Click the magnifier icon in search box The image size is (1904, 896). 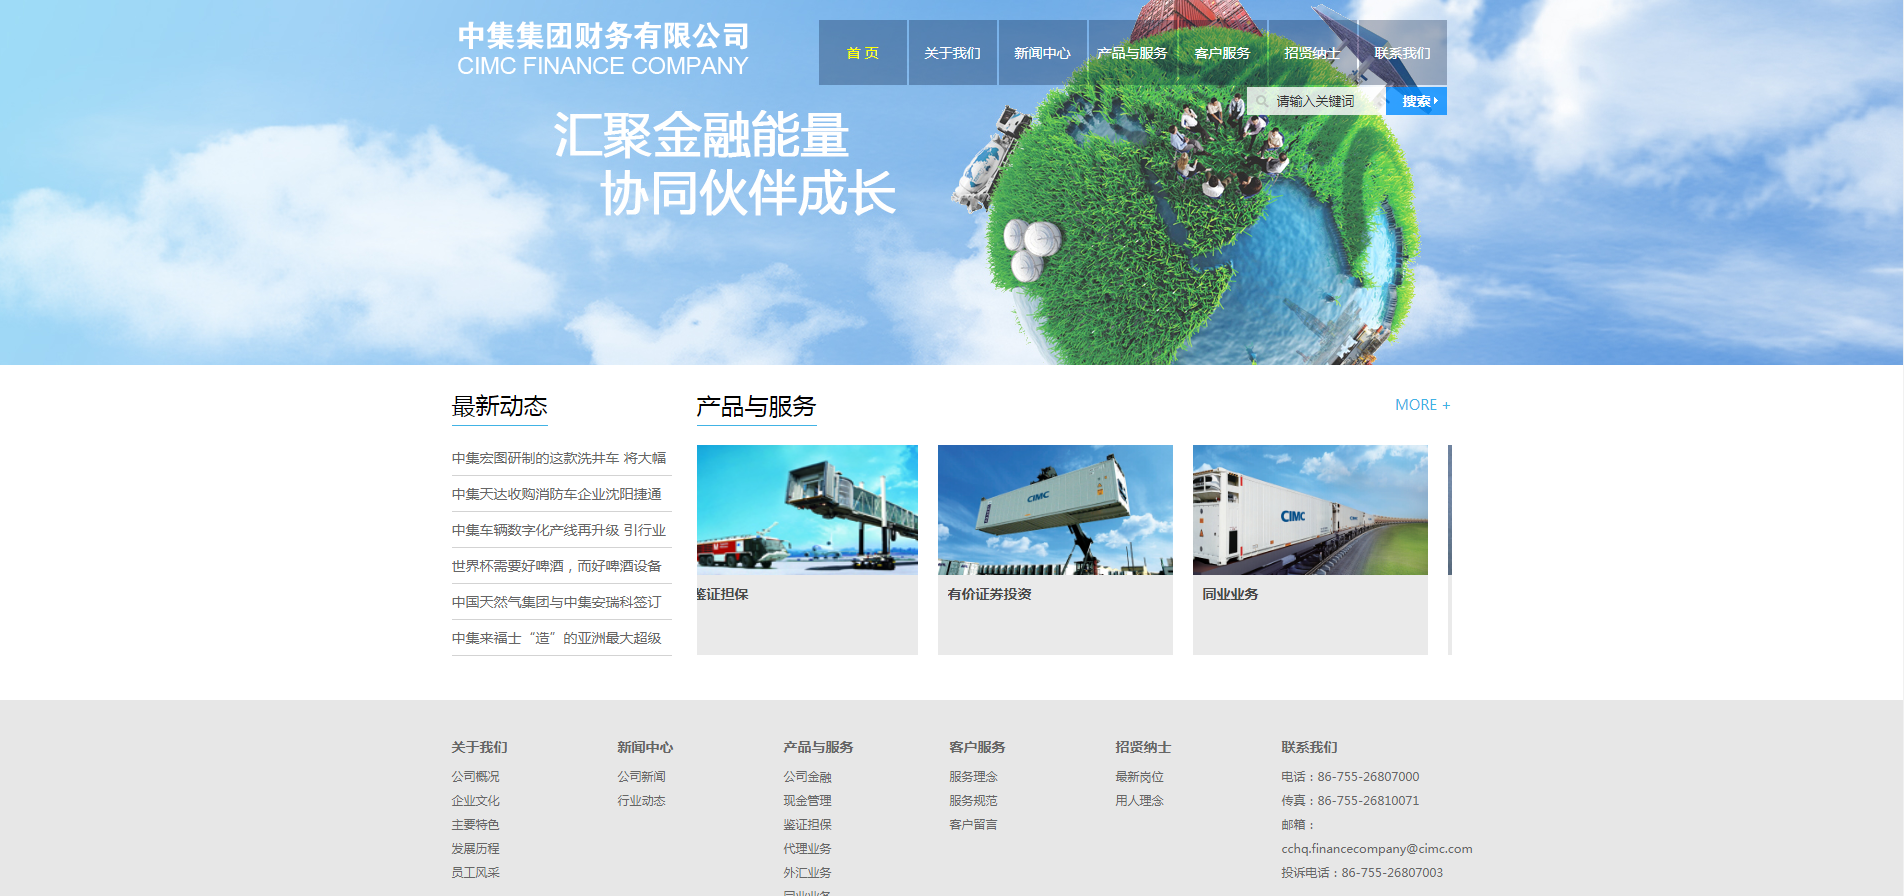point(1262,101)
